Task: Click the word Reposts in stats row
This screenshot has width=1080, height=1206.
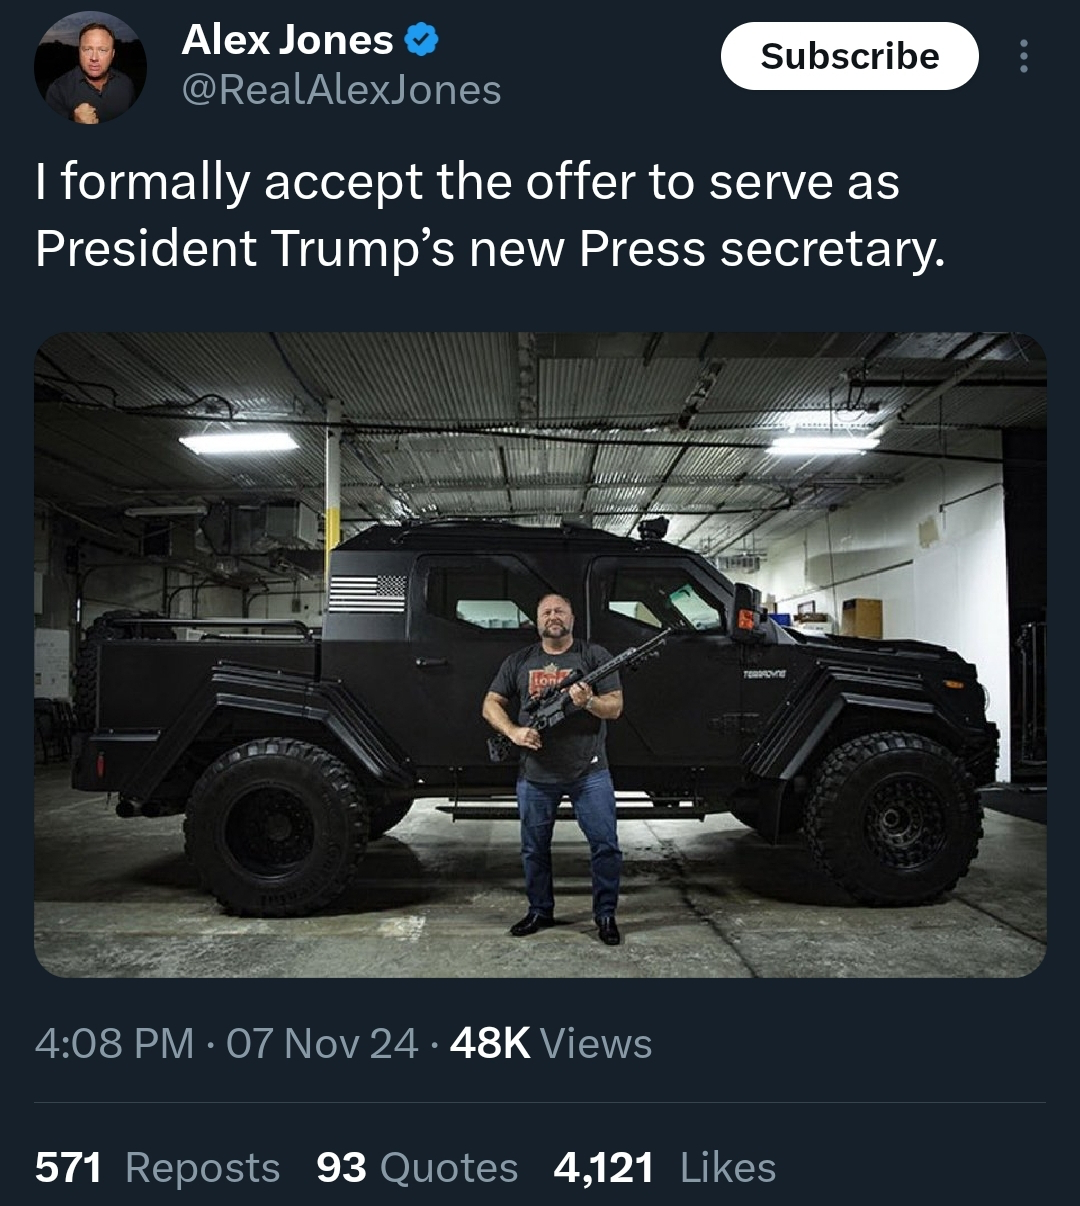Action: (203, 1167)
